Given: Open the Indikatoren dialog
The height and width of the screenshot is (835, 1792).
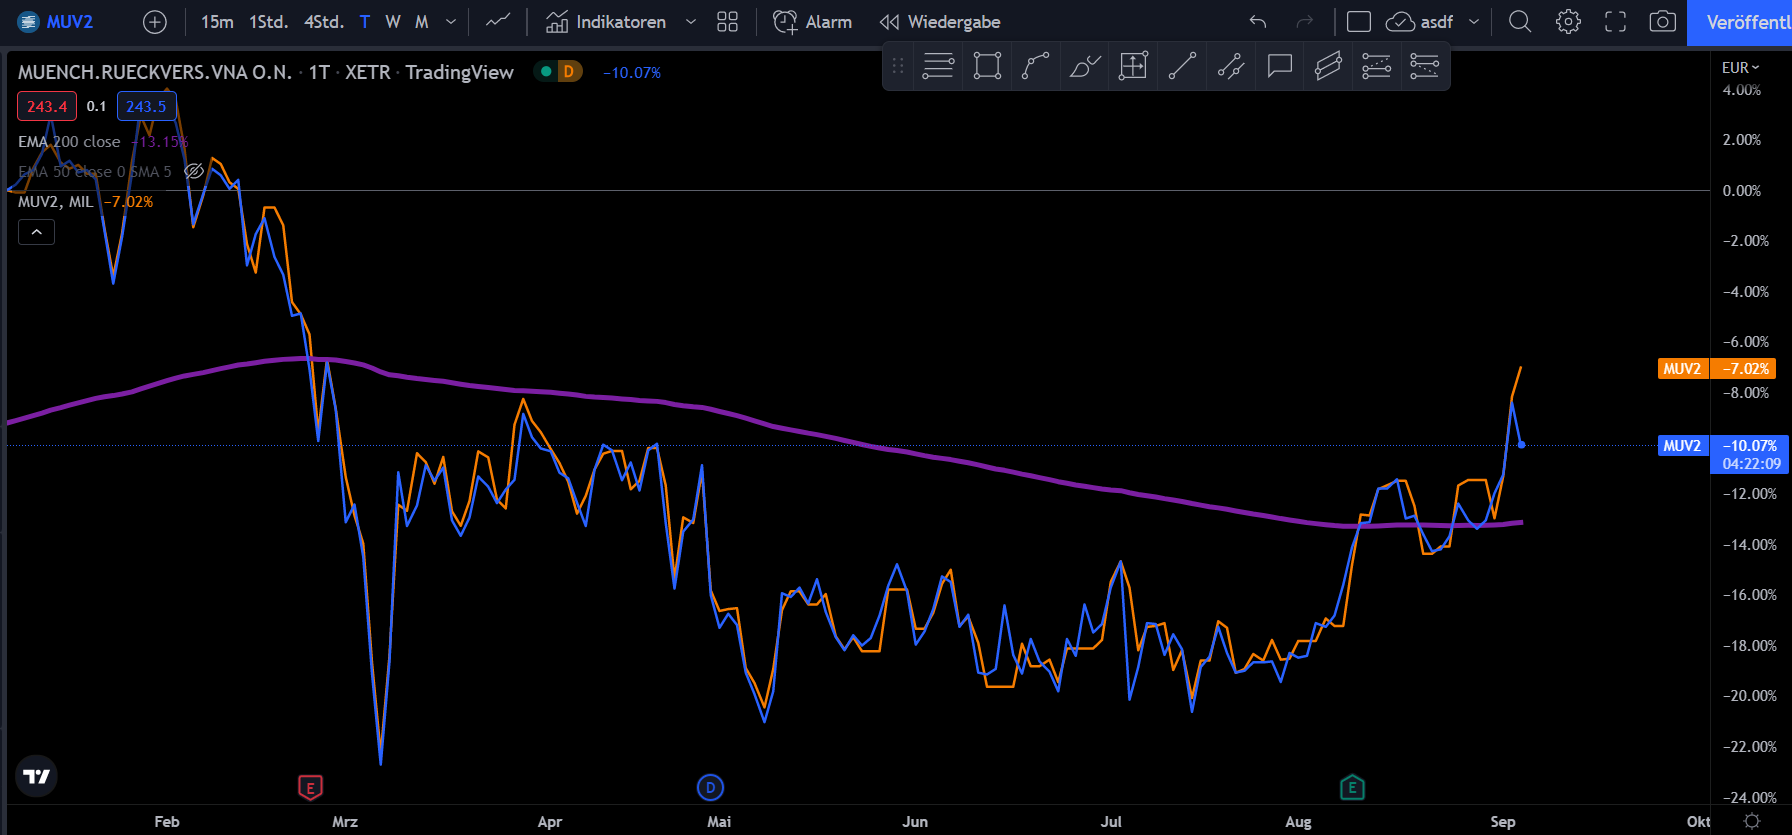Looking at the screenshot, I should point(606,22).
